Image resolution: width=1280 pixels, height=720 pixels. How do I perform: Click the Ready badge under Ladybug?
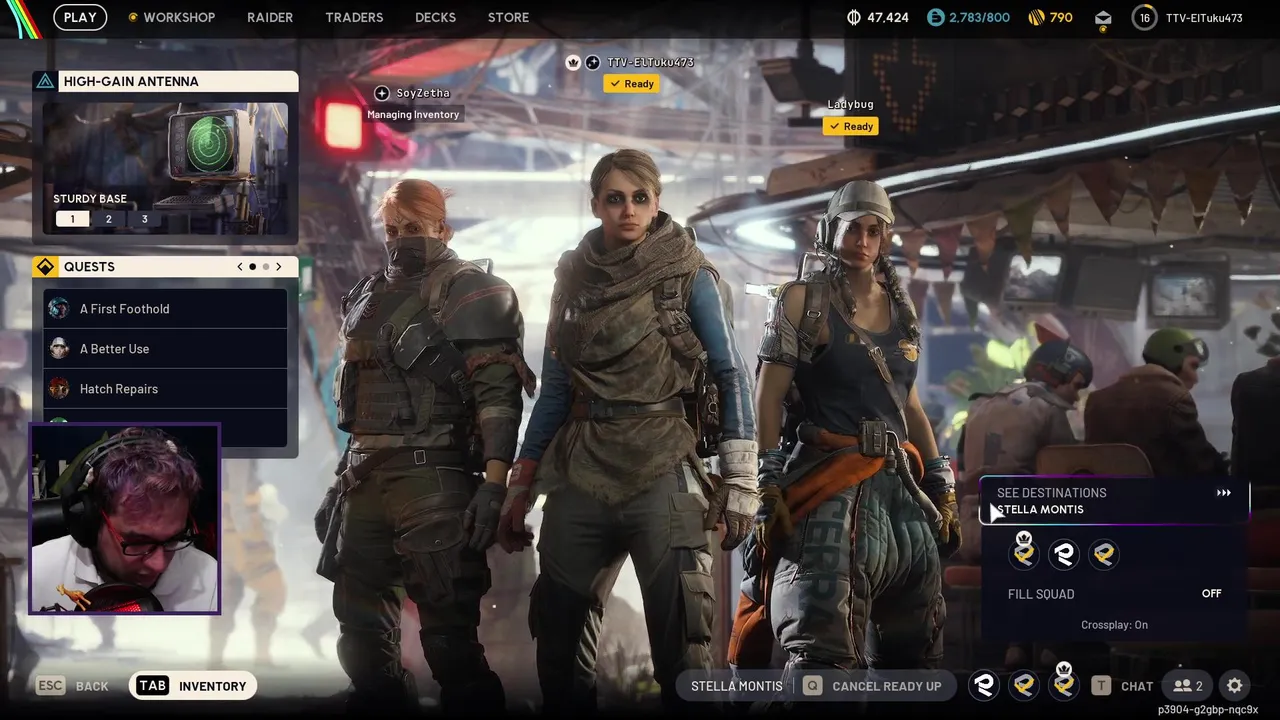tap(851, 126)
